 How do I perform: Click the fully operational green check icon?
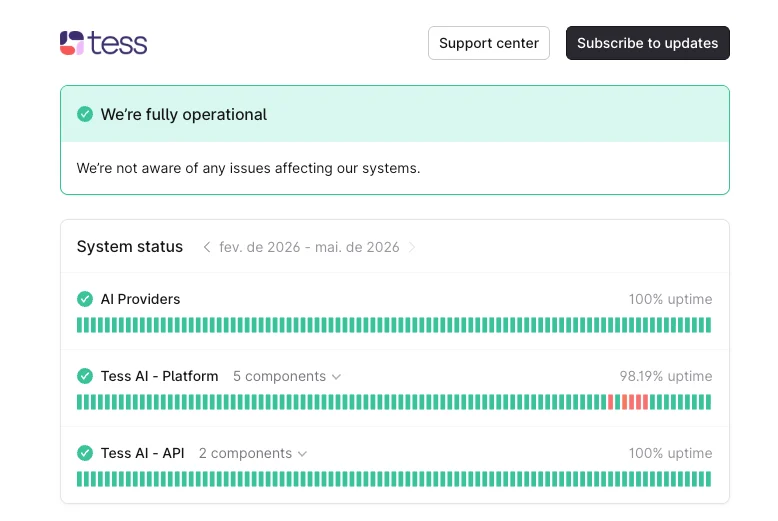[85, 114]
